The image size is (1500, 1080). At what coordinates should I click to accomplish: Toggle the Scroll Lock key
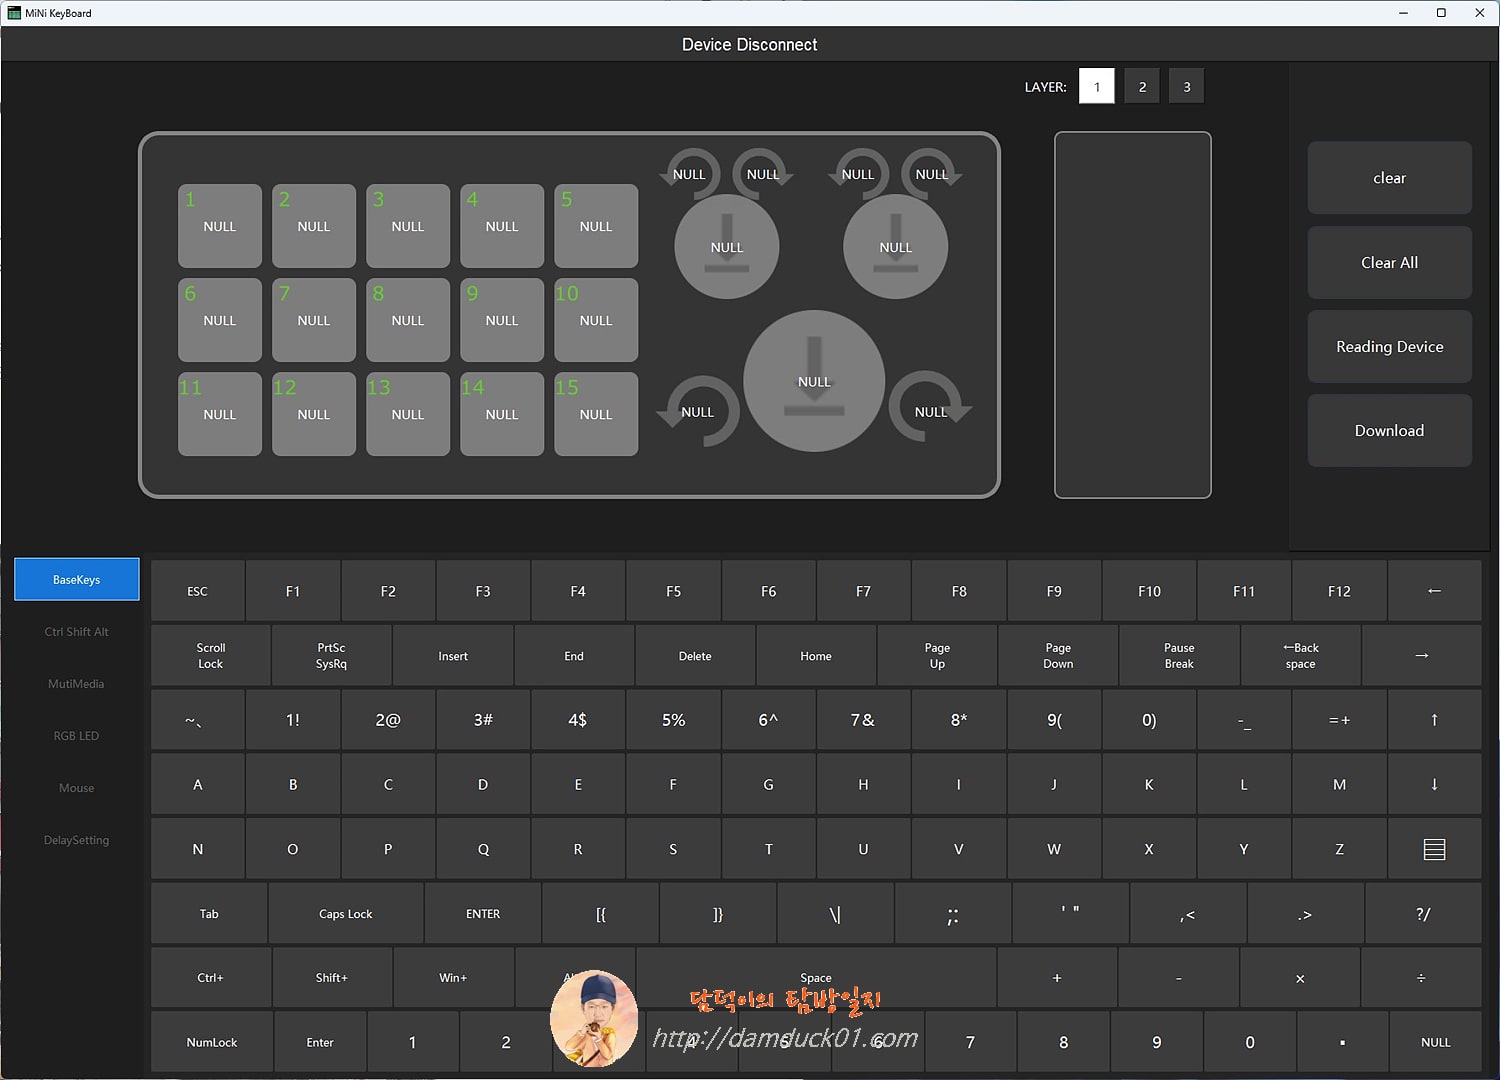click(x=210, y=655)
